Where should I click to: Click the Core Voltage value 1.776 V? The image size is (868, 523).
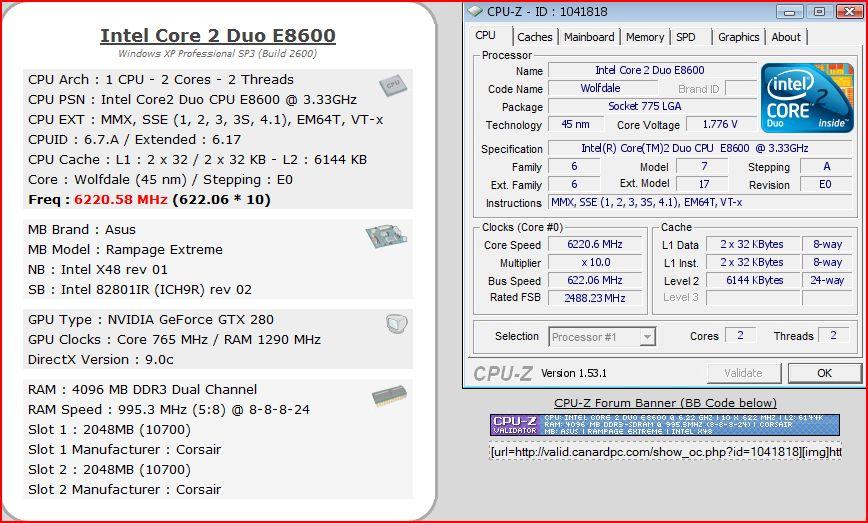(x=721, y=125)
